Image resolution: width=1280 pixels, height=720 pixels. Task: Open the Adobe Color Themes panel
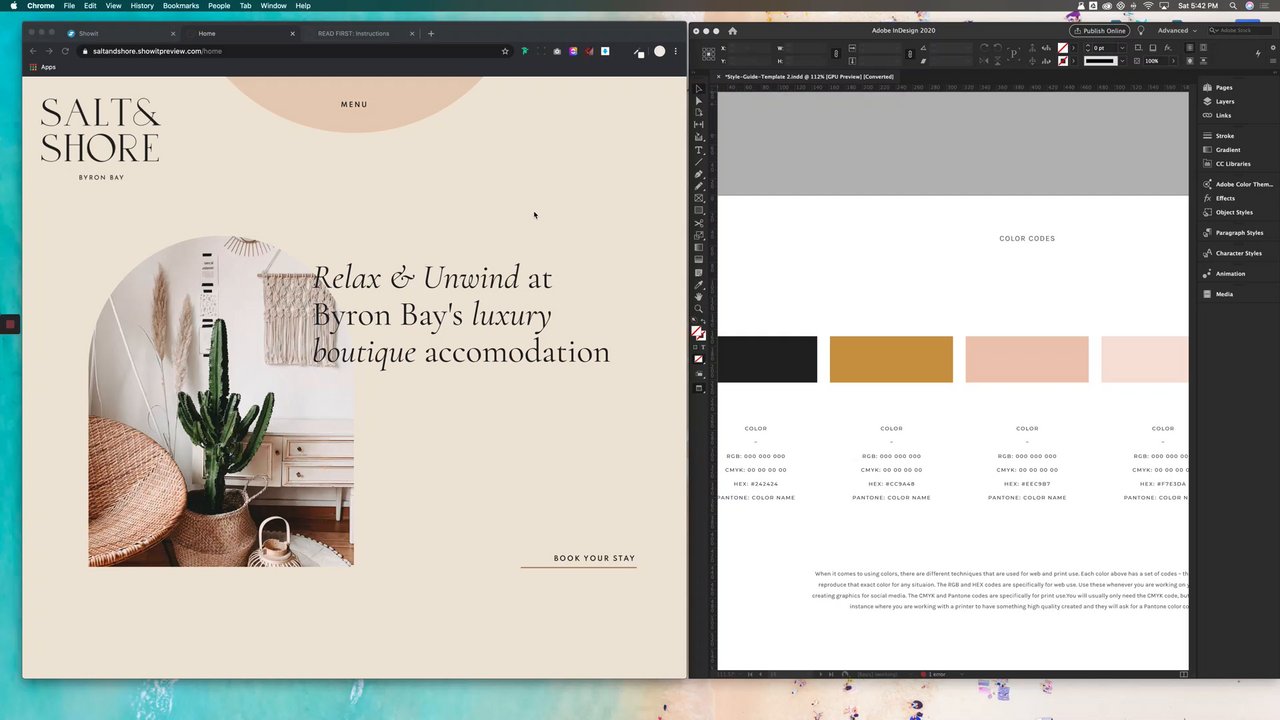(x=1244, y=184)
